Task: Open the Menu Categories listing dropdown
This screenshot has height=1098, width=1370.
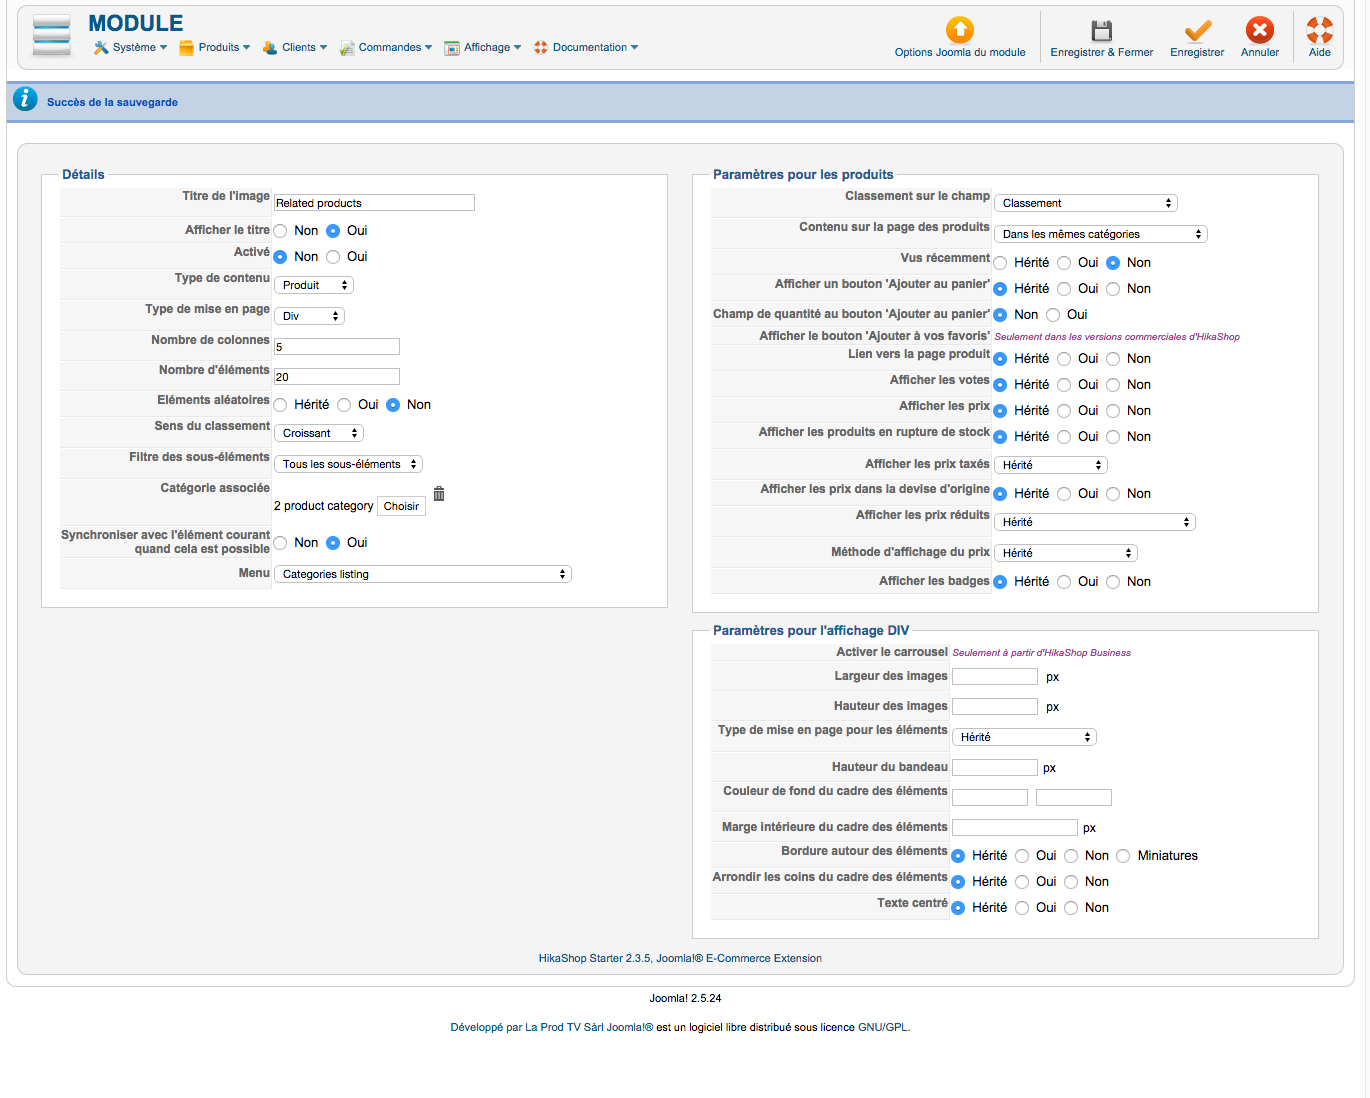Action: click(422, 574)
